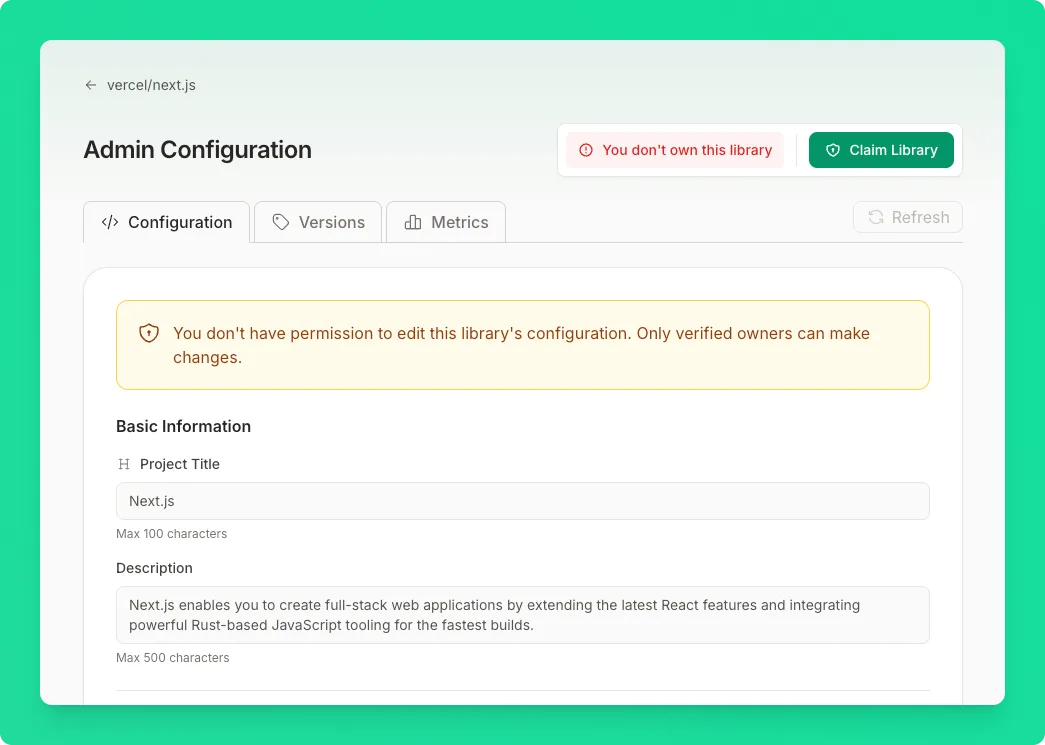Go back via vercel/next.js link
Screen dimensions: 1045x745
(x=151, y=85)
